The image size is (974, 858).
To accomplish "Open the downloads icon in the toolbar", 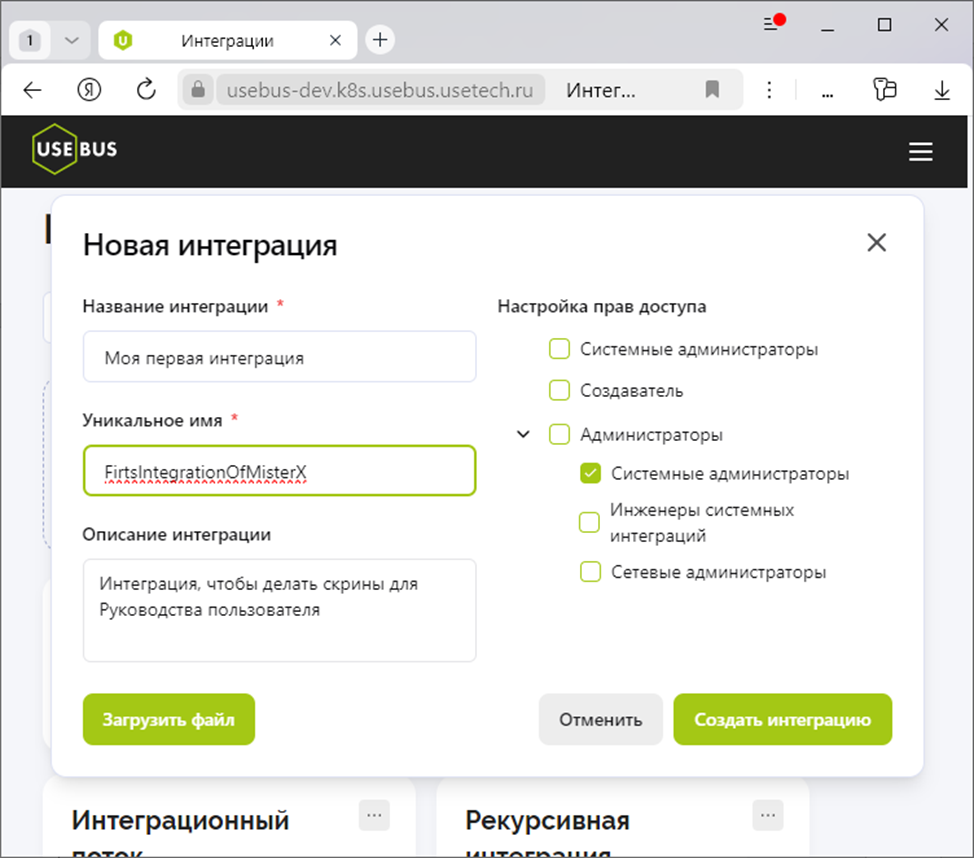I will click(941, 89).
